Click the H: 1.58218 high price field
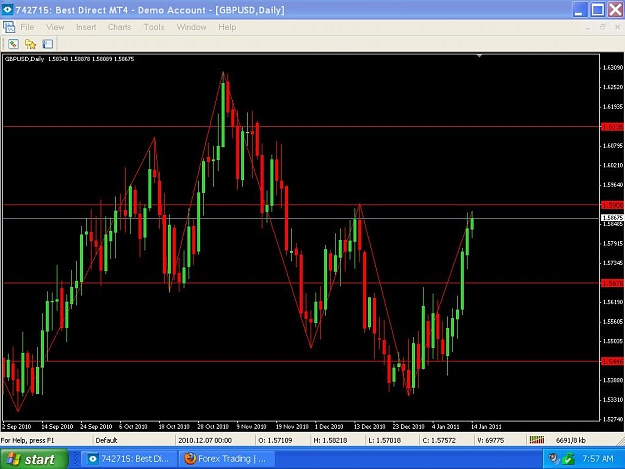The width and height of the screenshot is (625, 469). pyautogui.click(x=330, y=440)
